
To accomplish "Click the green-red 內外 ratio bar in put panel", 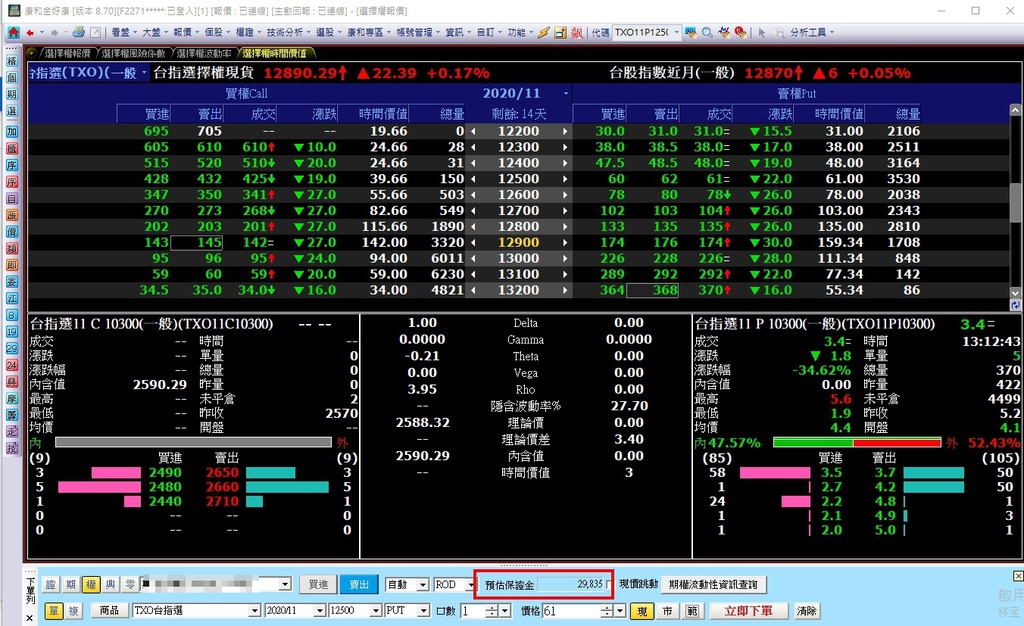I will 857,443.
